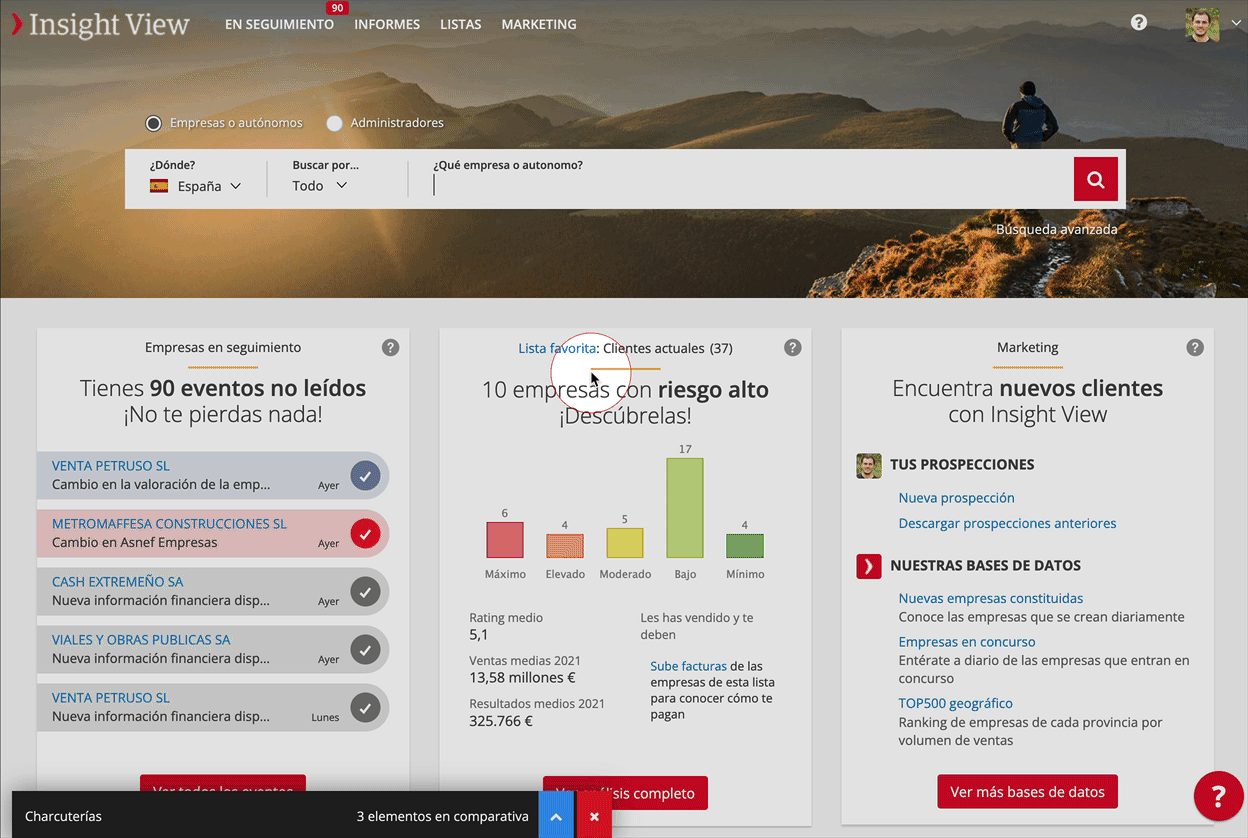The height and width of the screenshot is (838, 1248).
Task: Click the 90 notifications badge
Action: pos(337,8)
